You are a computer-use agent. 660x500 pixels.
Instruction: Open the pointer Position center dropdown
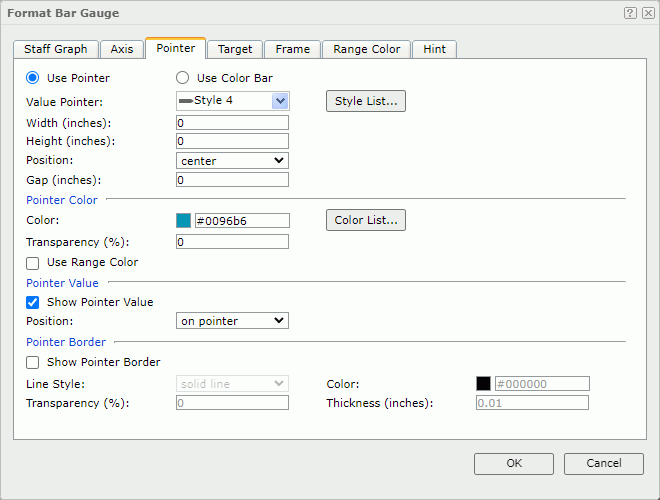pos(232,160)
